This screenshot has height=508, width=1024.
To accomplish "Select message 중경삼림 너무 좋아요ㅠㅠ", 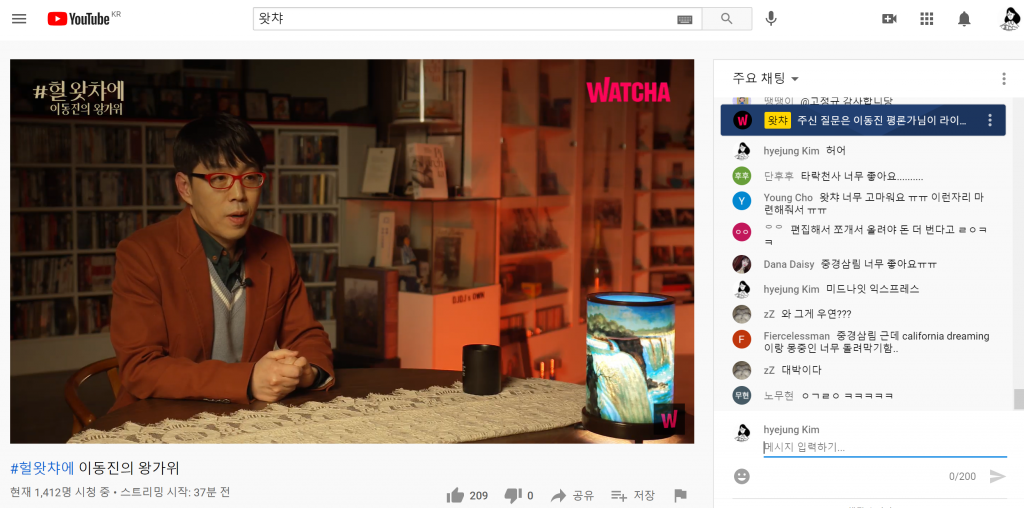I will pyautogui.click(x=879, y=264).
